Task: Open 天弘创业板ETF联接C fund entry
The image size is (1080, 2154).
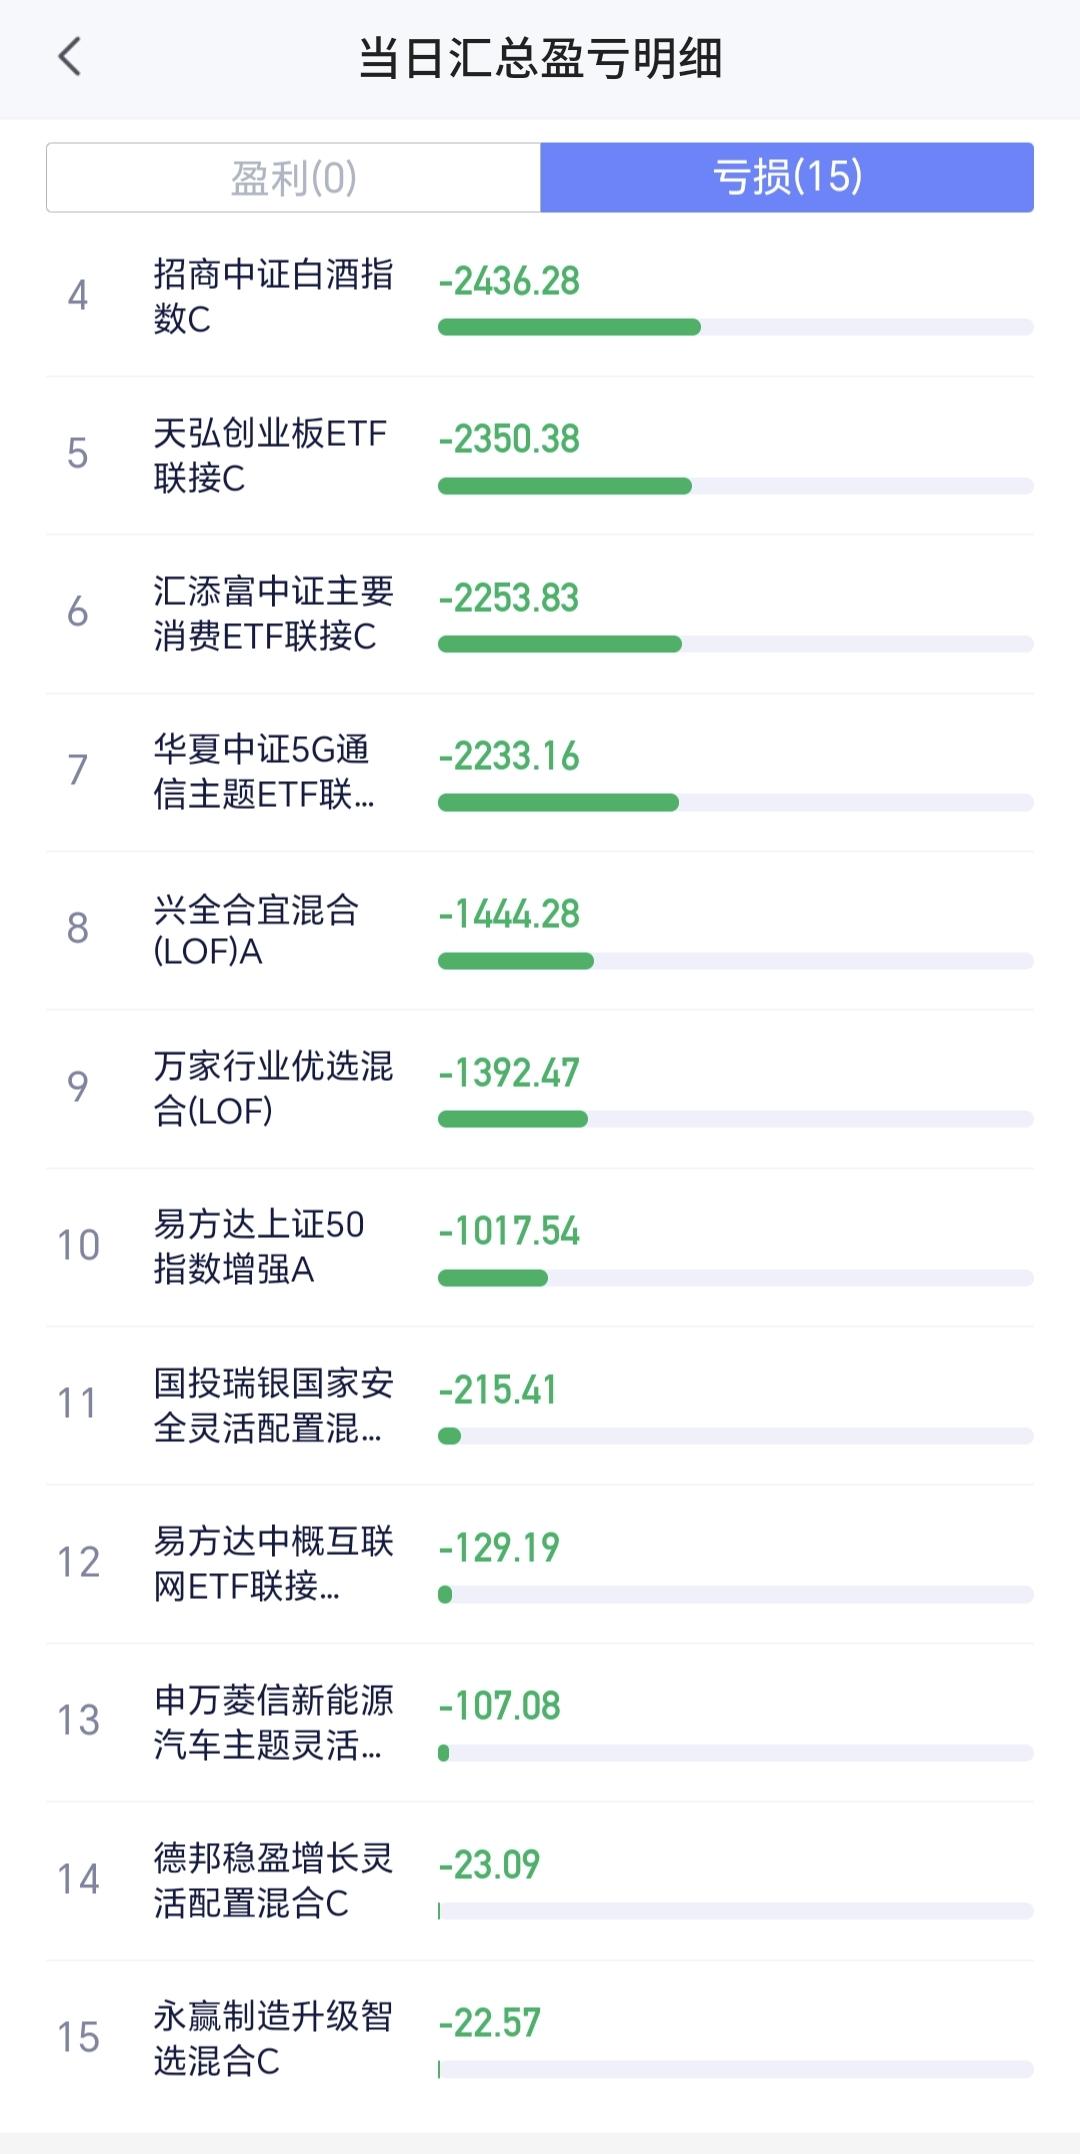Action: tap(270, 455)
